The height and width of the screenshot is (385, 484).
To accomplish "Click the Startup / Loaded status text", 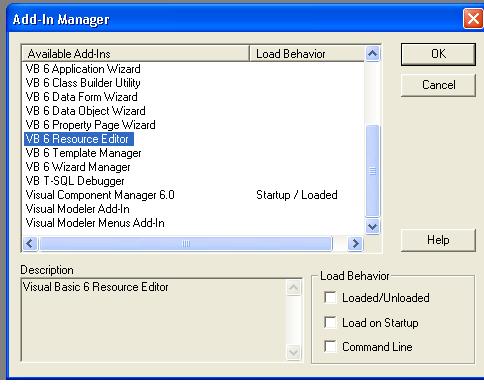I will pos(297,195).
